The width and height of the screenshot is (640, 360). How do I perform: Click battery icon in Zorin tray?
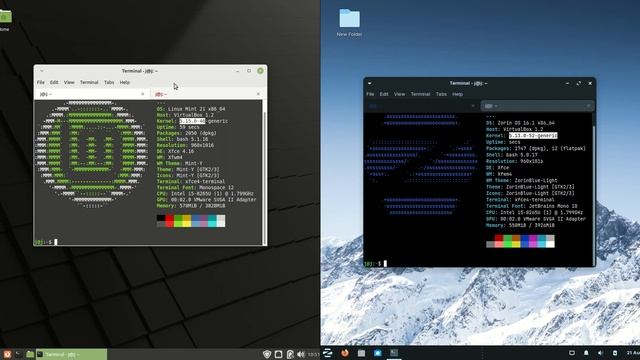615,353
